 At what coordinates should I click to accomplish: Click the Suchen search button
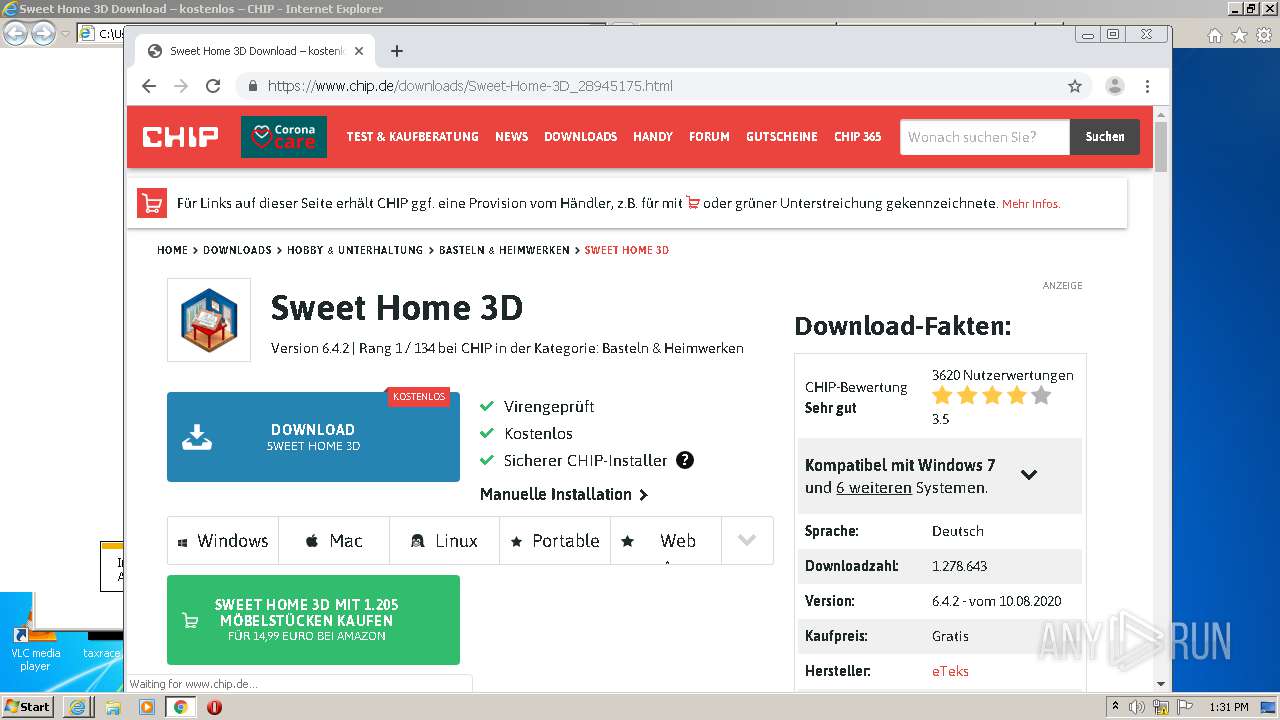pos(1105,137)
